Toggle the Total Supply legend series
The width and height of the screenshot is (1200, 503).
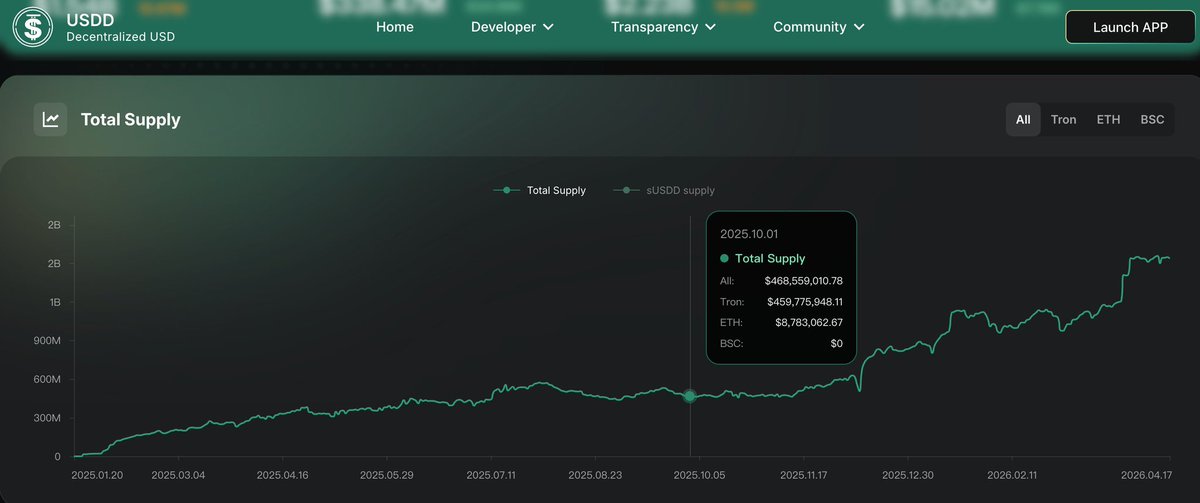coord(540,190)
